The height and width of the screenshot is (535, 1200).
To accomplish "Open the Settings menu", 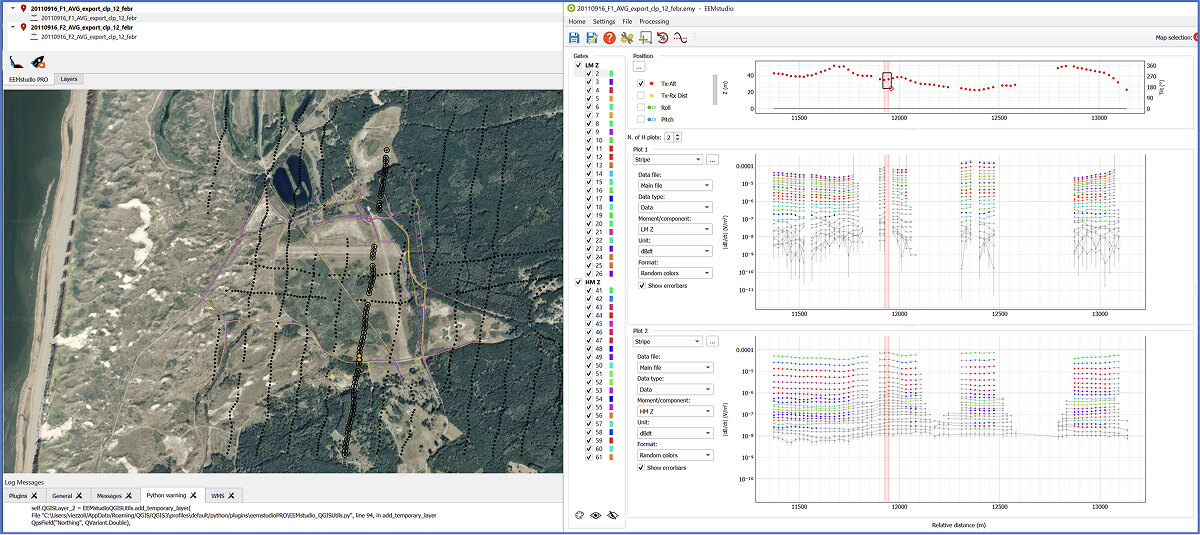I will pyautogui.click(x=604, y=21).
